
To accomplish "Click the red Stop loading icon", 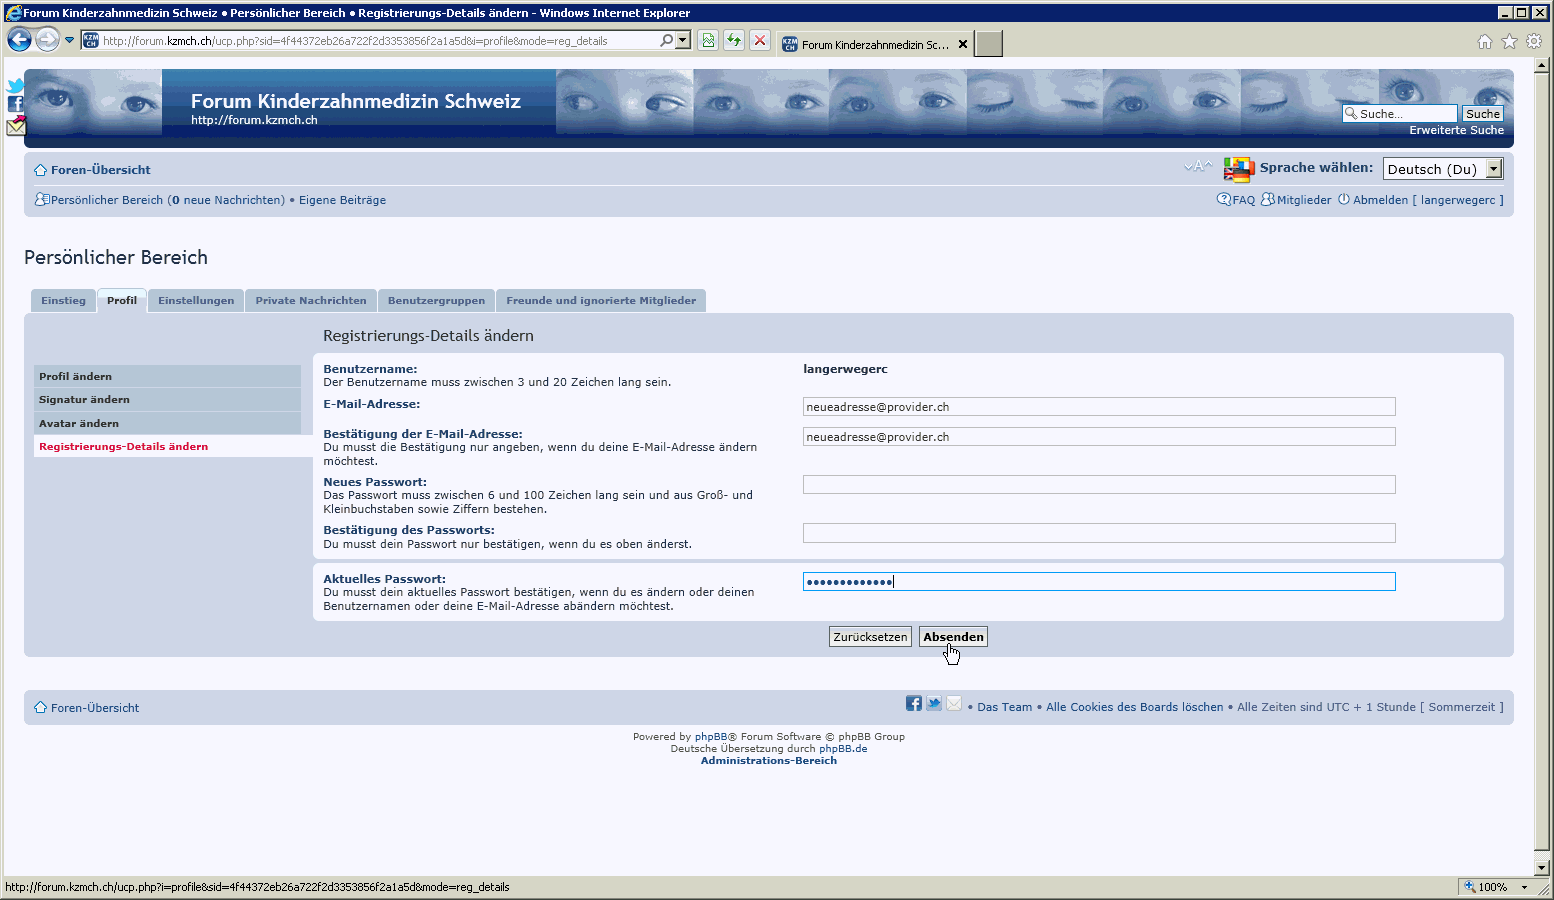I will (x=760, y=41).
